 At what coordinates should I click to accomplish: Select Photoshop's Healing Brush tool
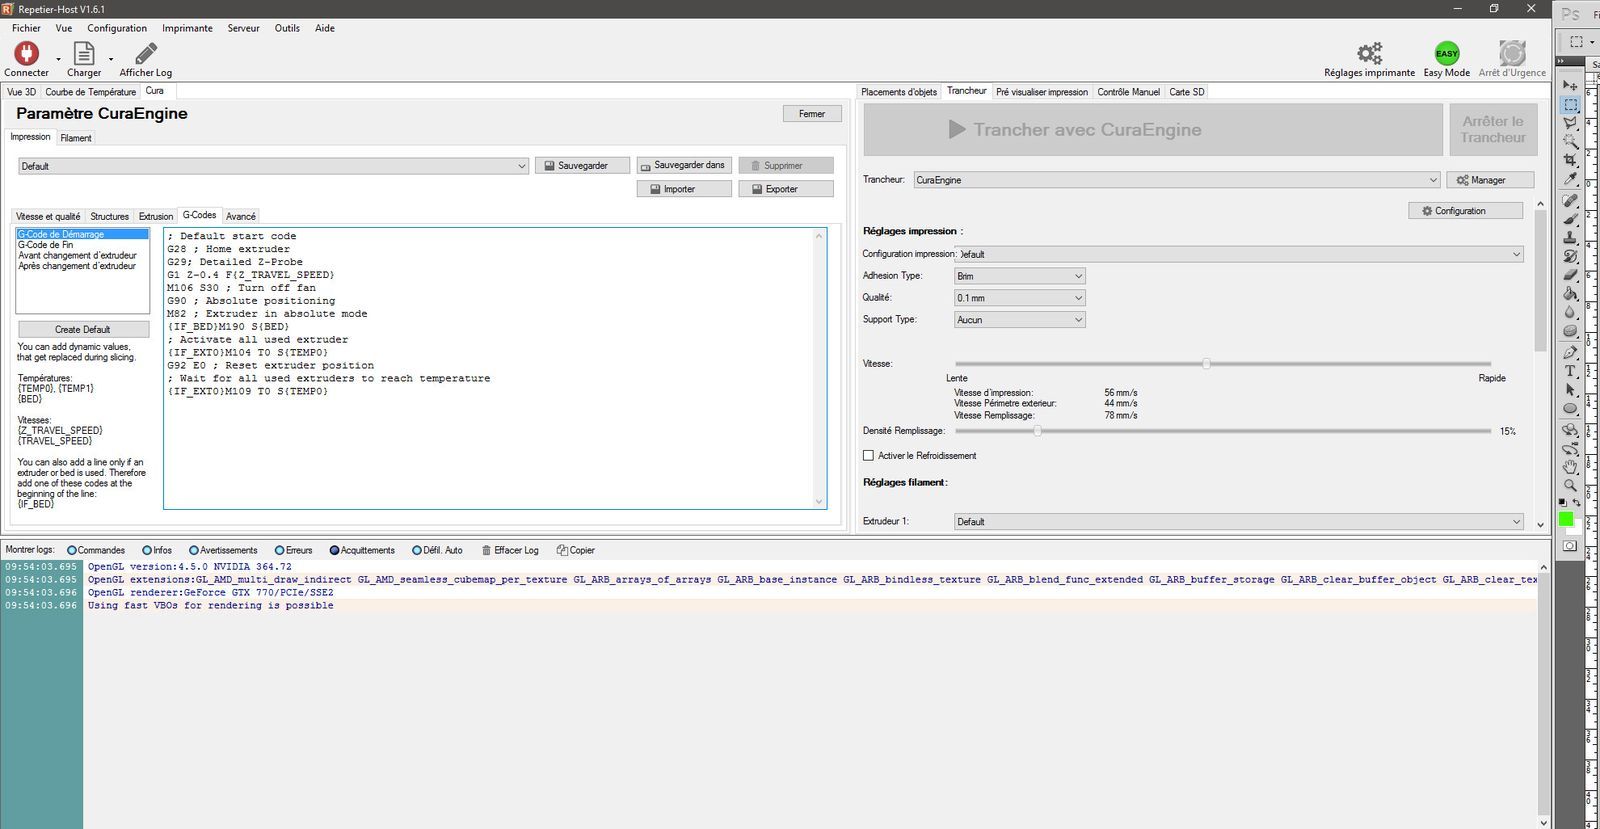click(1570, 200)
